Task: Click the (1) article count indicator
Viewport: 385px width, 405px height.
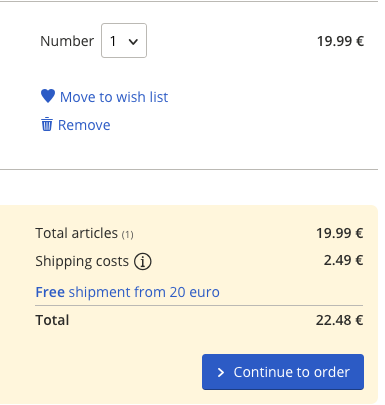Action: [x=127, y=235]
